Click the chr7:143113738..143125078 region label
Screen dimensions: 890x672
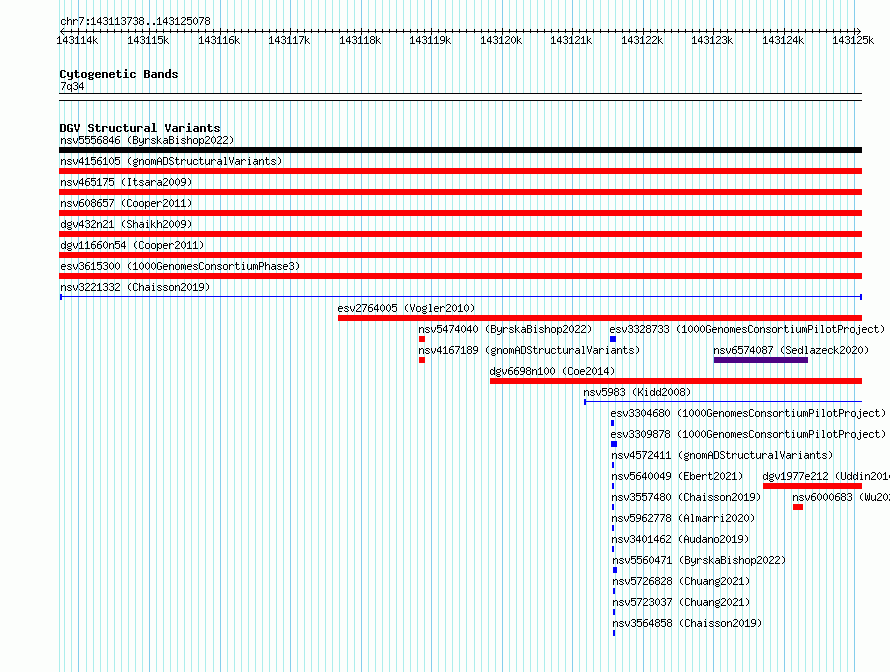click(x=135, y=21)
